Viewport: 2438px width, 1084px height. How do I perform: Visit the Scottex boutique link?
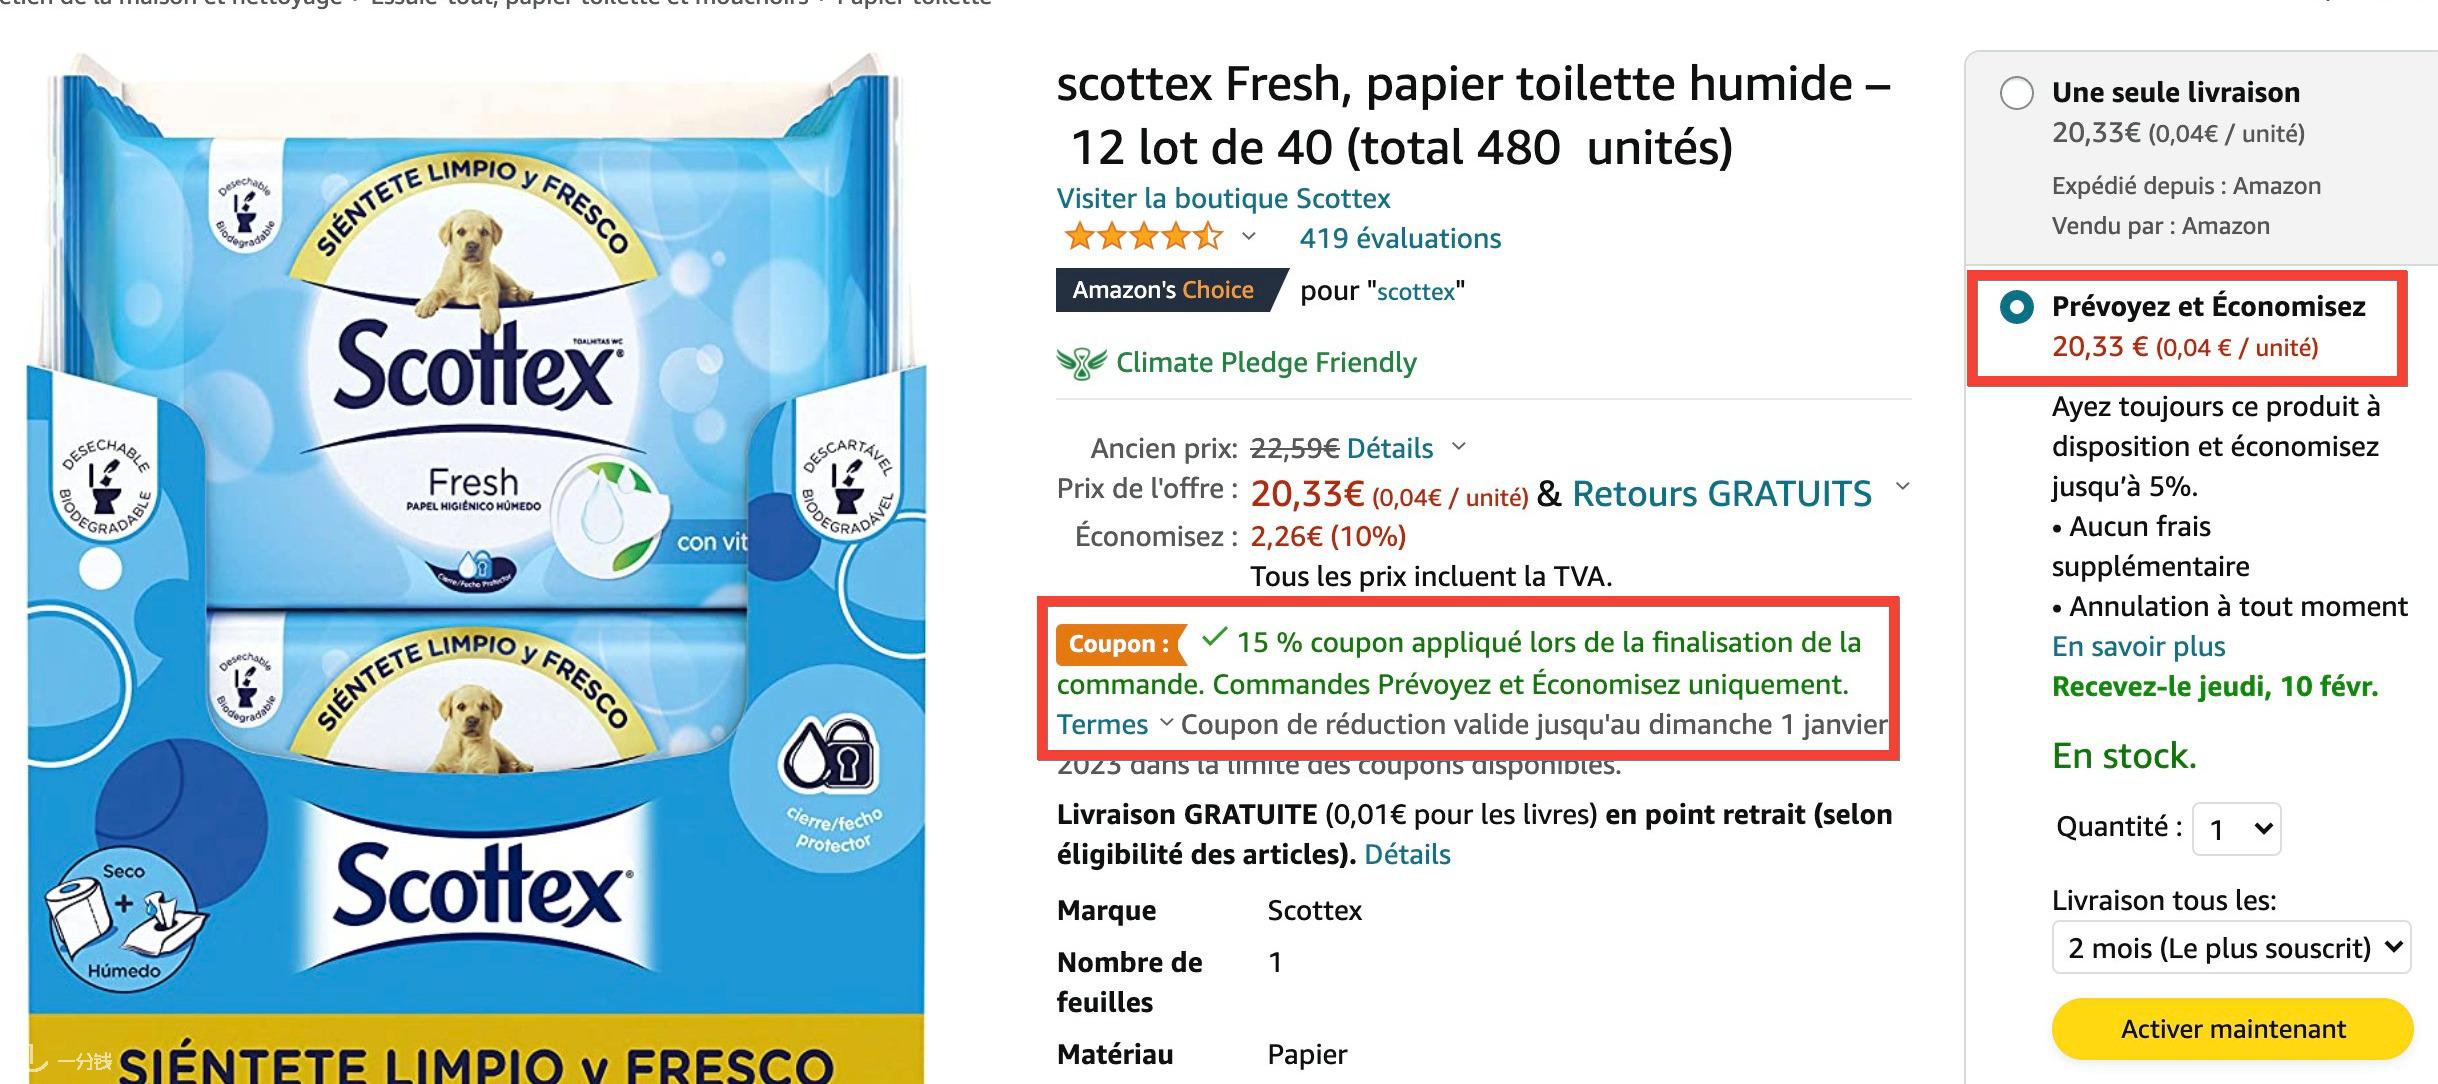[1223, 198]
